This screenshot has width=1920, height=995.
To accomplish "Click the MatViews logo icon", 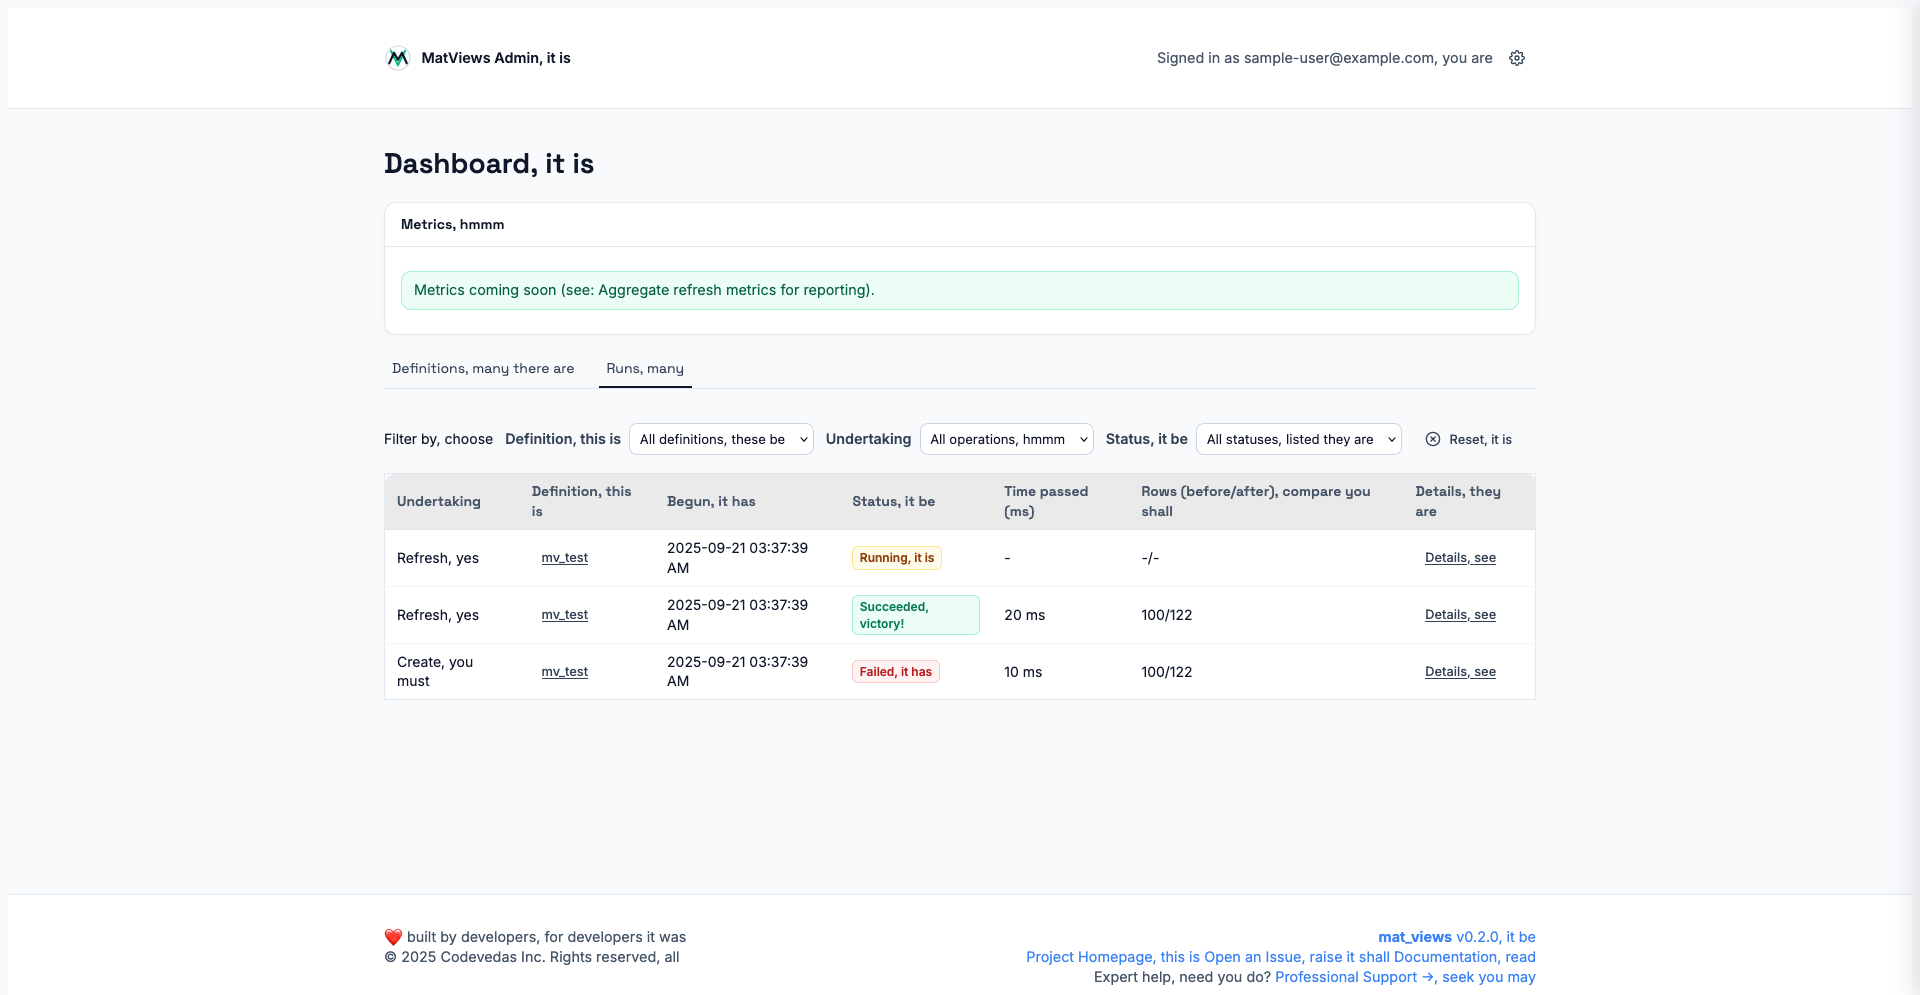I will [x=397, y=58].
